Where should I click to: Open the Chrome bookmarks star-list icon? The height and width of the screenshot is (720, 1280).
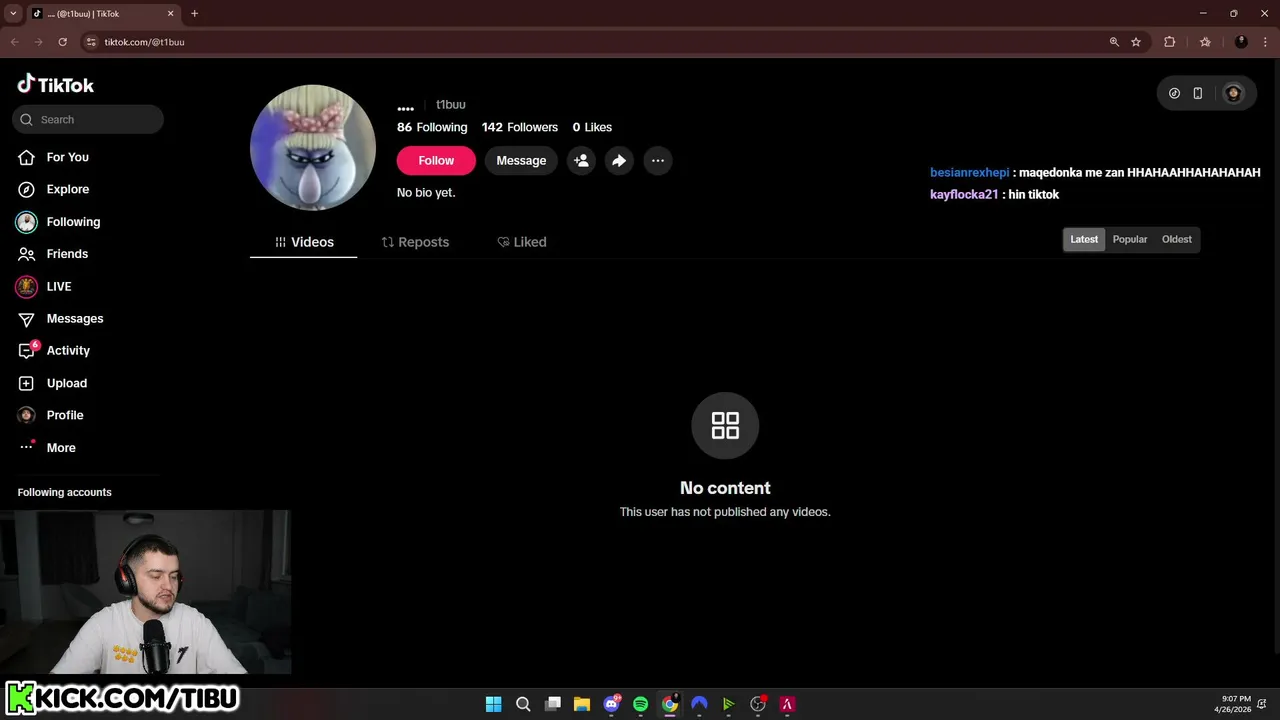click(1205, 42)
